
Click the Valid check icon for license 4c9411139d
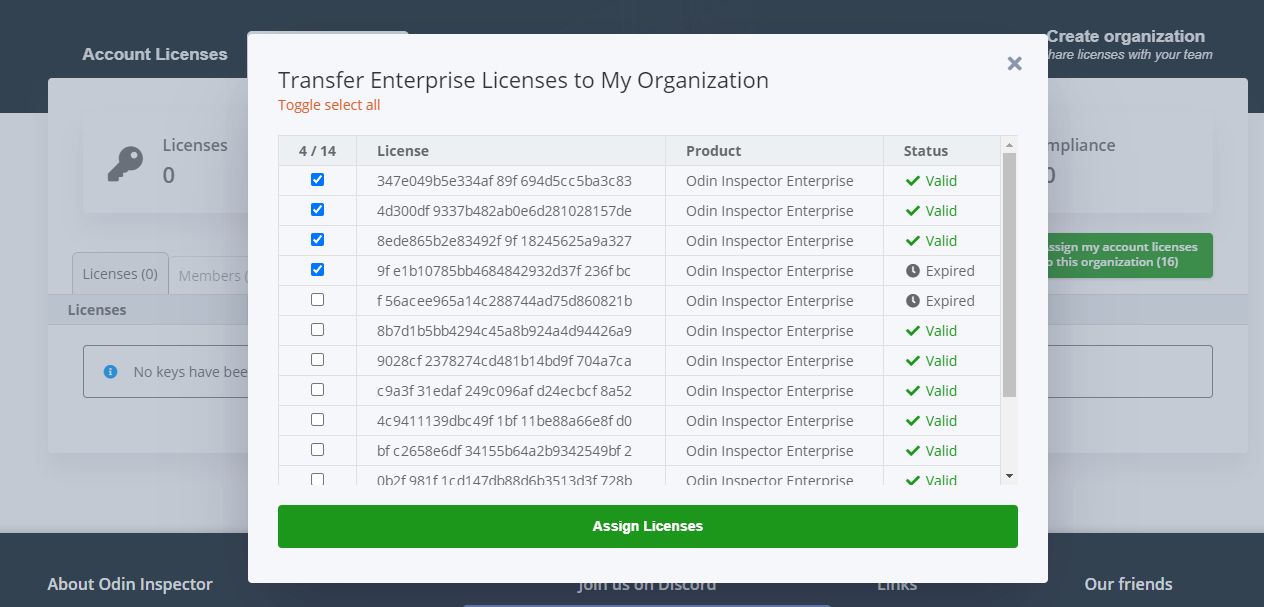912,421
